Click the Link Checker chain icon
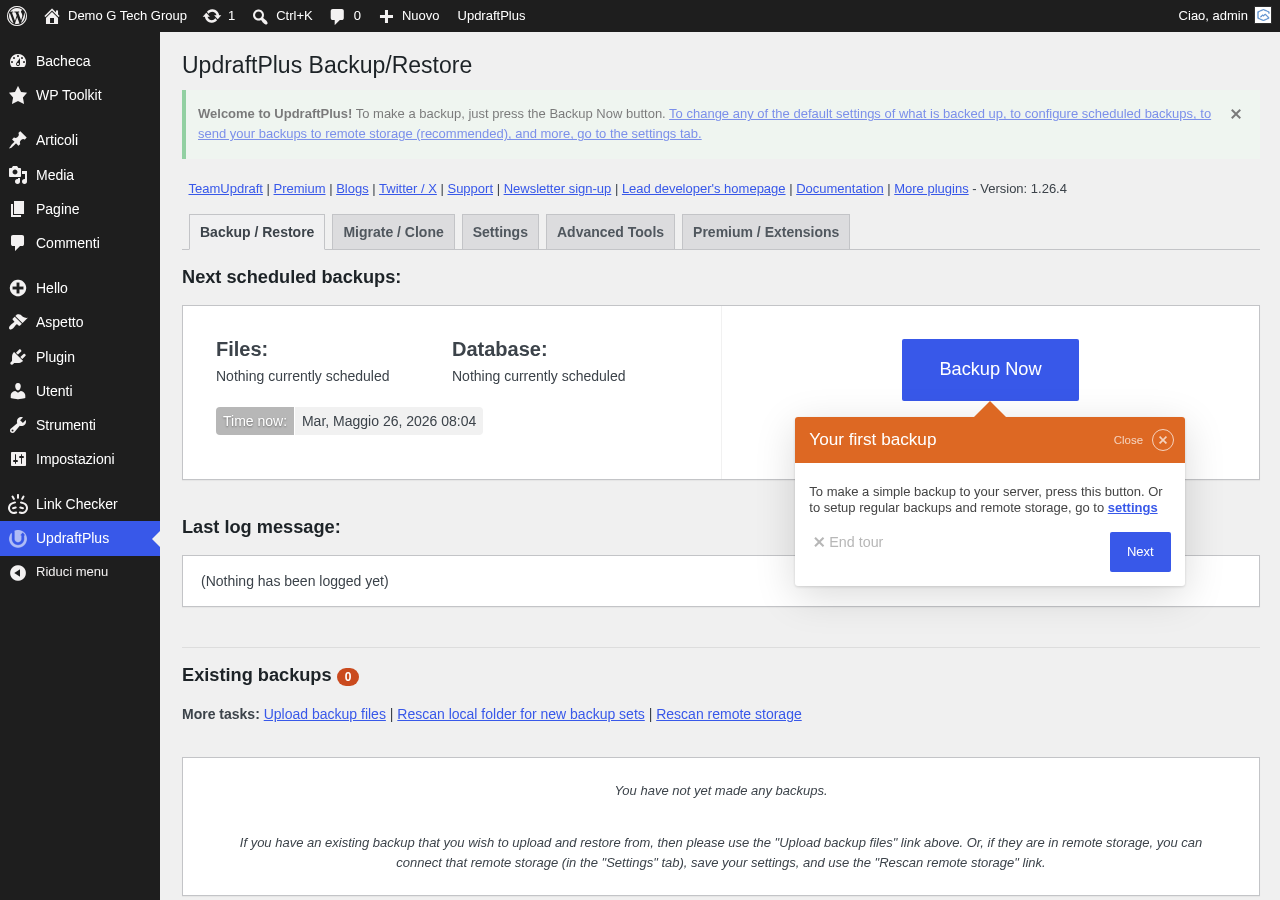Screen dimensions: 1280x900 pos(18,504)
